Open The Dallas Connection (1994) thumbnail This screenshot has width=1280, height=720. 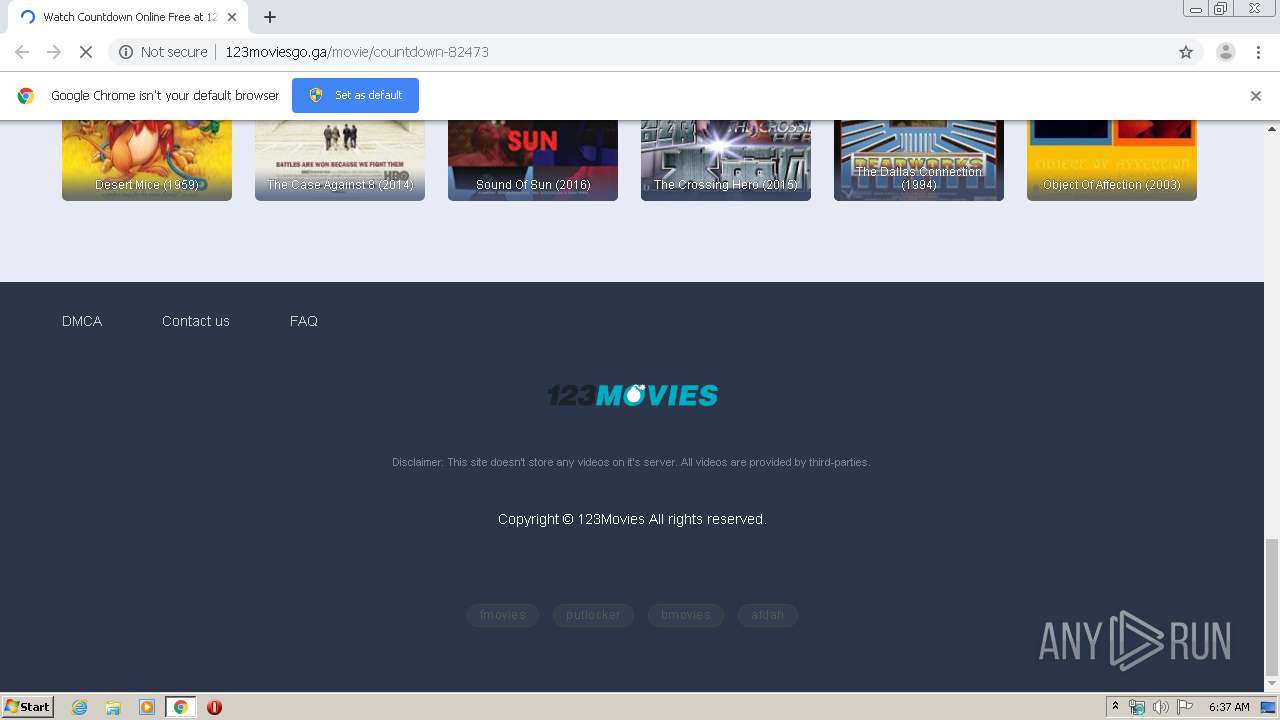pos(919,160)
